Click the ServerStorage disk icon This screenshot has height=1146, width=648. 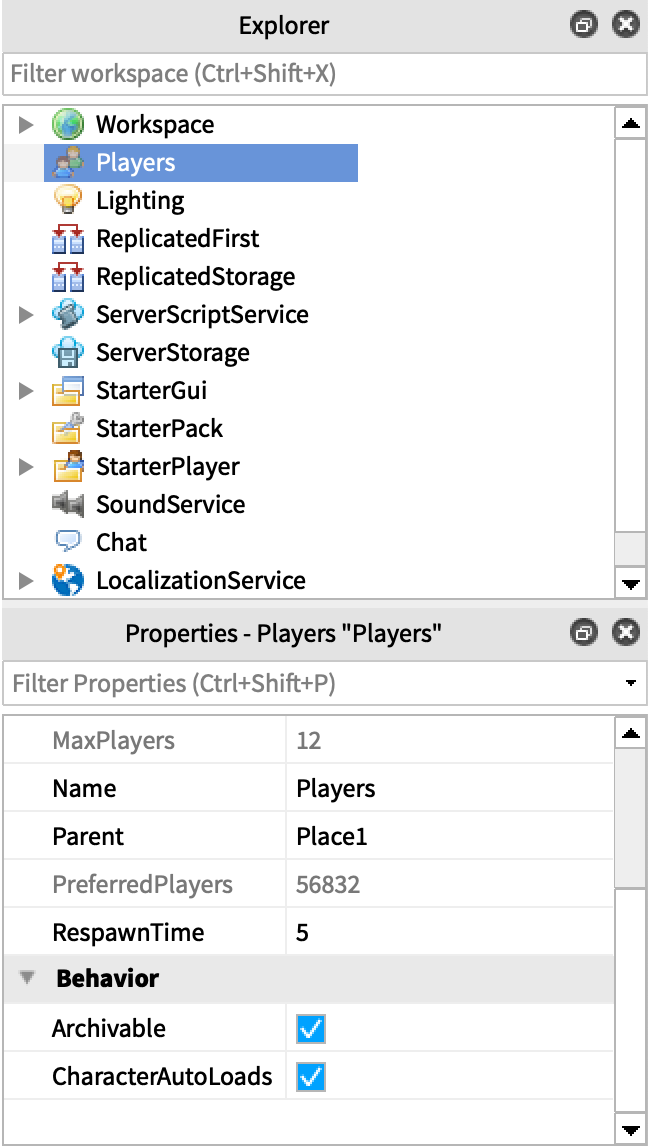click(x=67, y=353)
